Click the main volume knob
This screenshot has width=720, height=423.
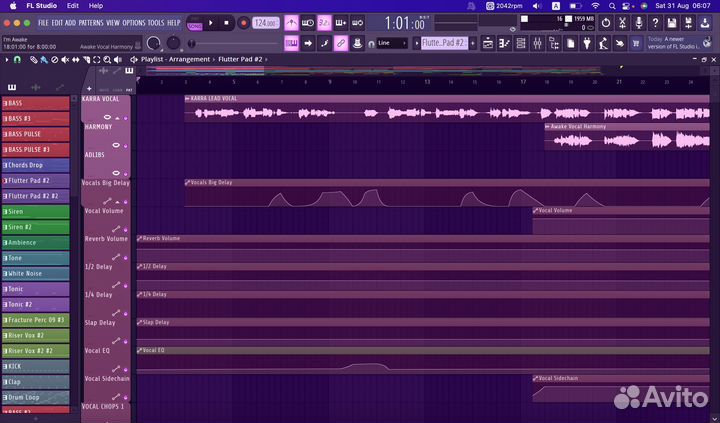(x=153, y=44)
